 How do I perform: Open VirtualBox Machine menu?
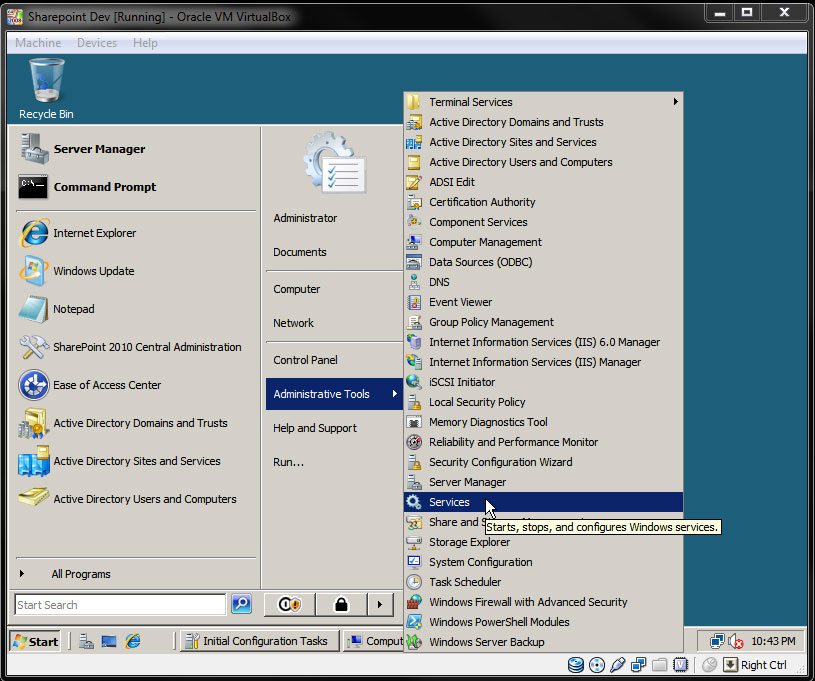(x=38, y=43)
